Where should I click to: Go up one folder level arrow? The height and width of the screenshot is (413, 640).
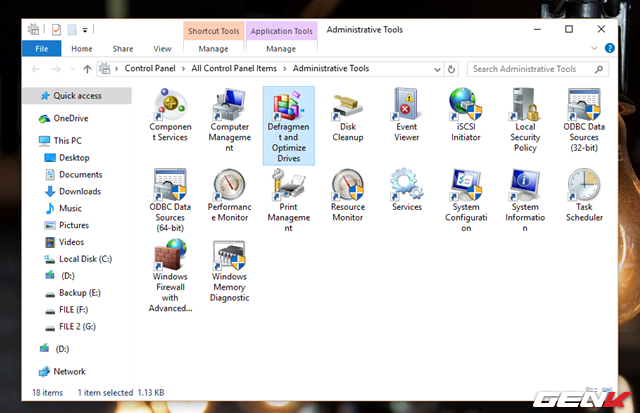point(87,69)
